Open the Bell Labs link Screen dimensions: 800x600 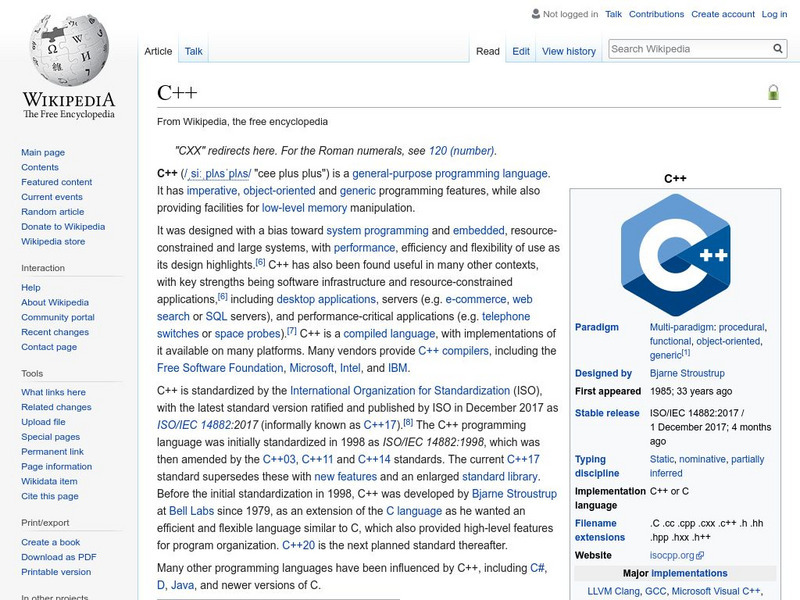191,511
